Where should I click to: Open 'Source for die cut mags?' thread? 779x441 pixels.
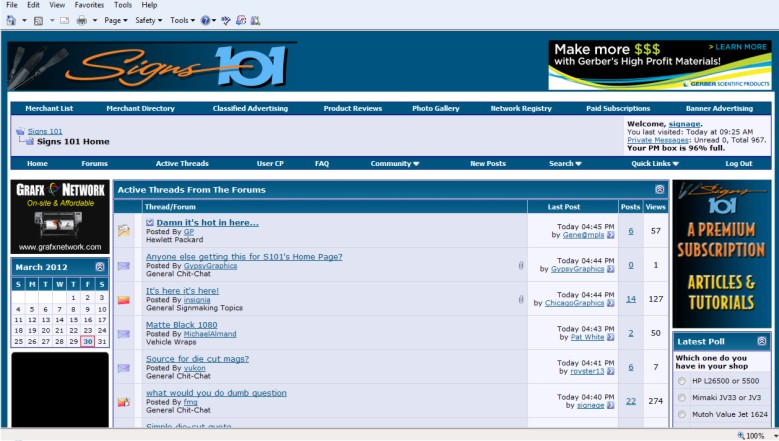tap(197, 359)
